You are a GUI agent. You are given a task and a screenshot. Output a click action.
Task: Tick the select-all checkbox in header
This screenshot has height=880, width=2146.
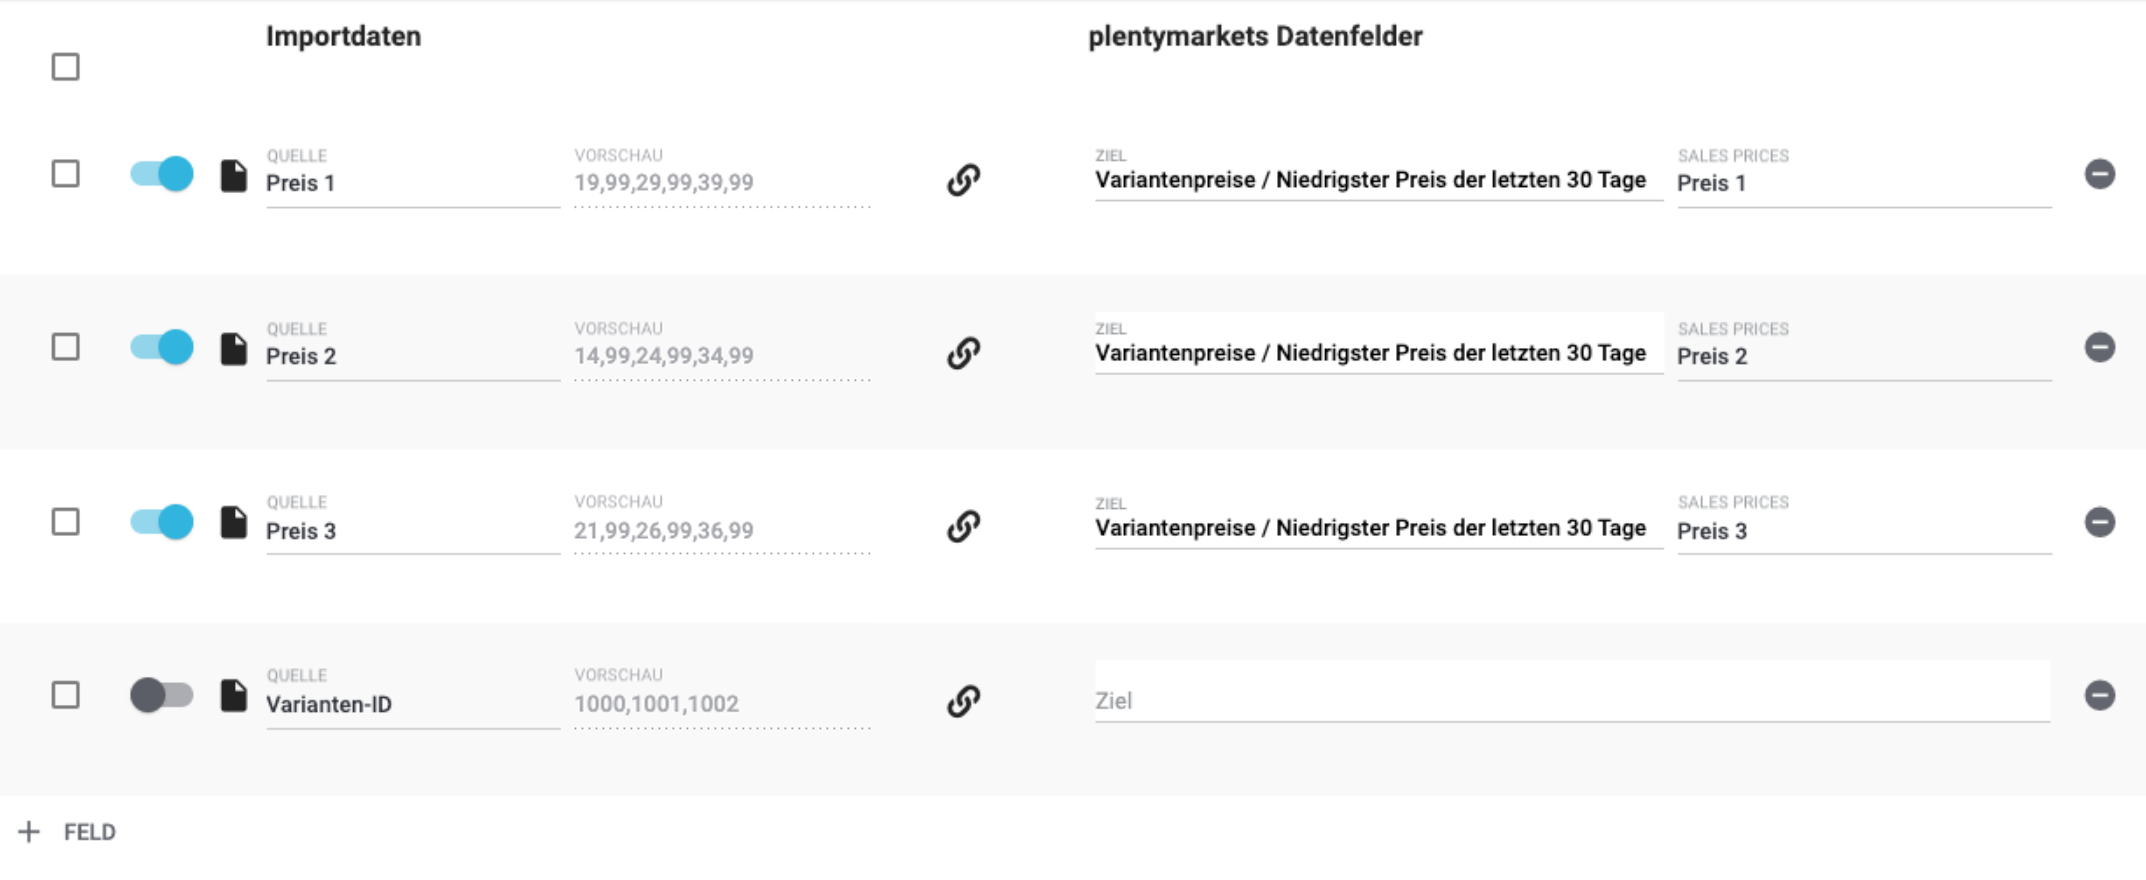66,67
